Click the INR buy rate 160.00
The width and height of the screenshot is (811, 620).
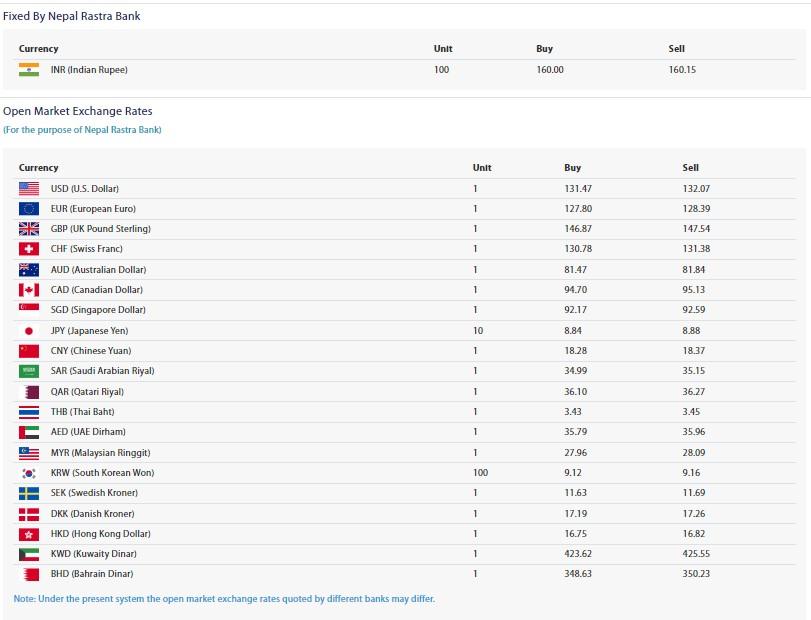[550, 70]
